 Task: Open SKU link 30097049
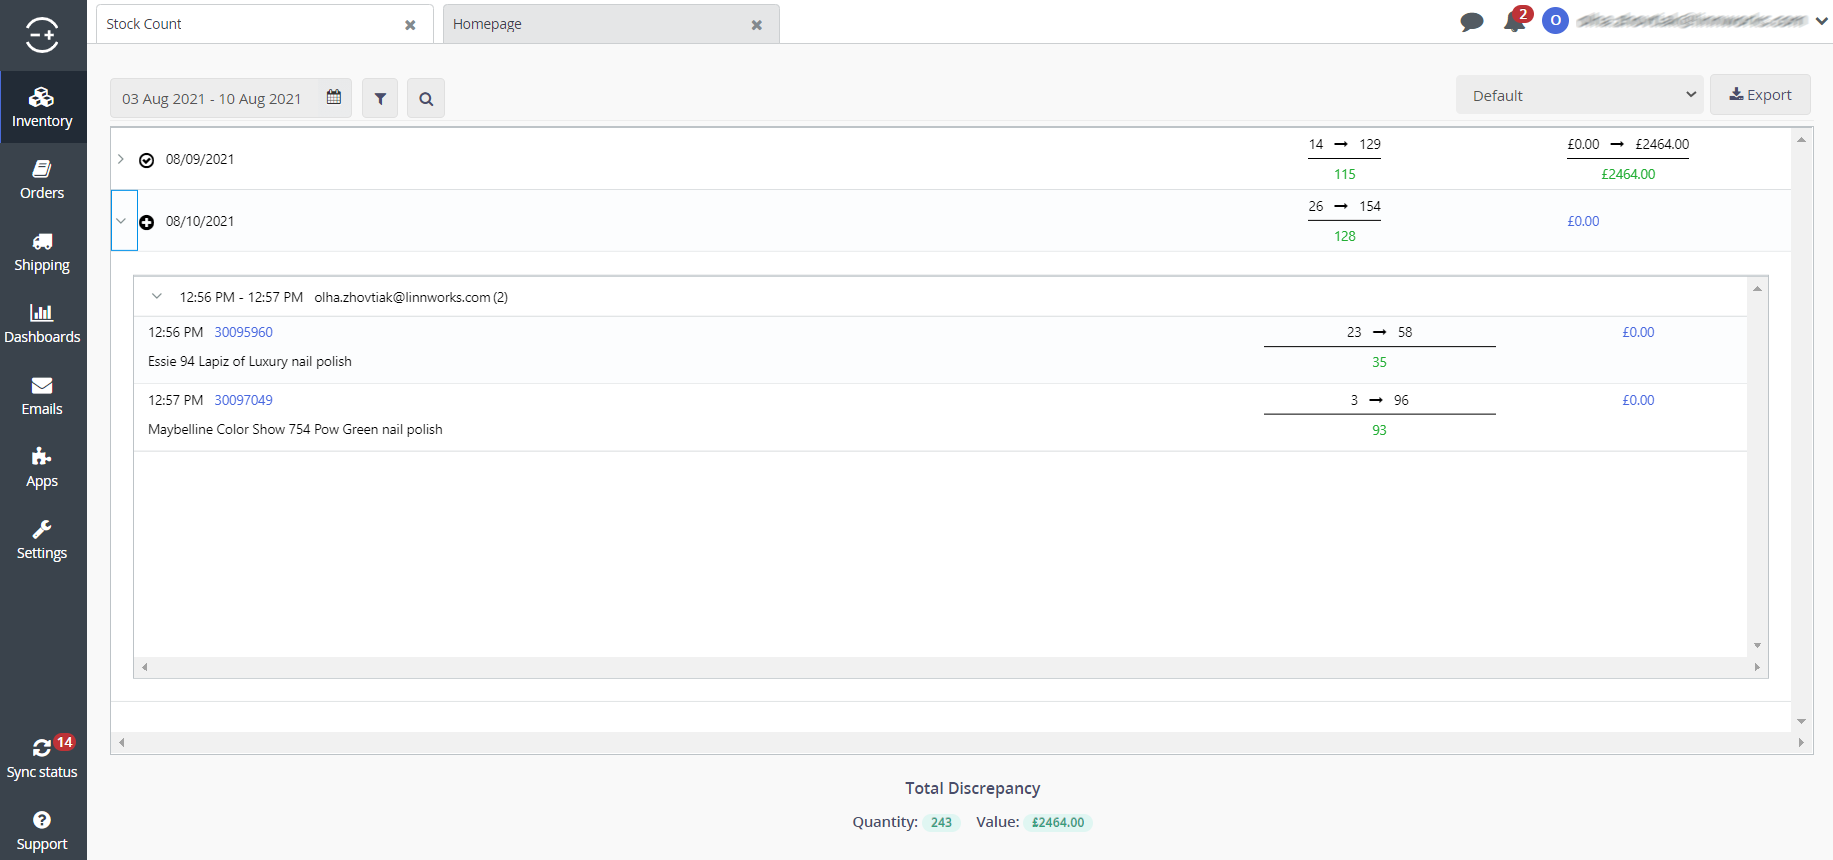pos(243,400)
